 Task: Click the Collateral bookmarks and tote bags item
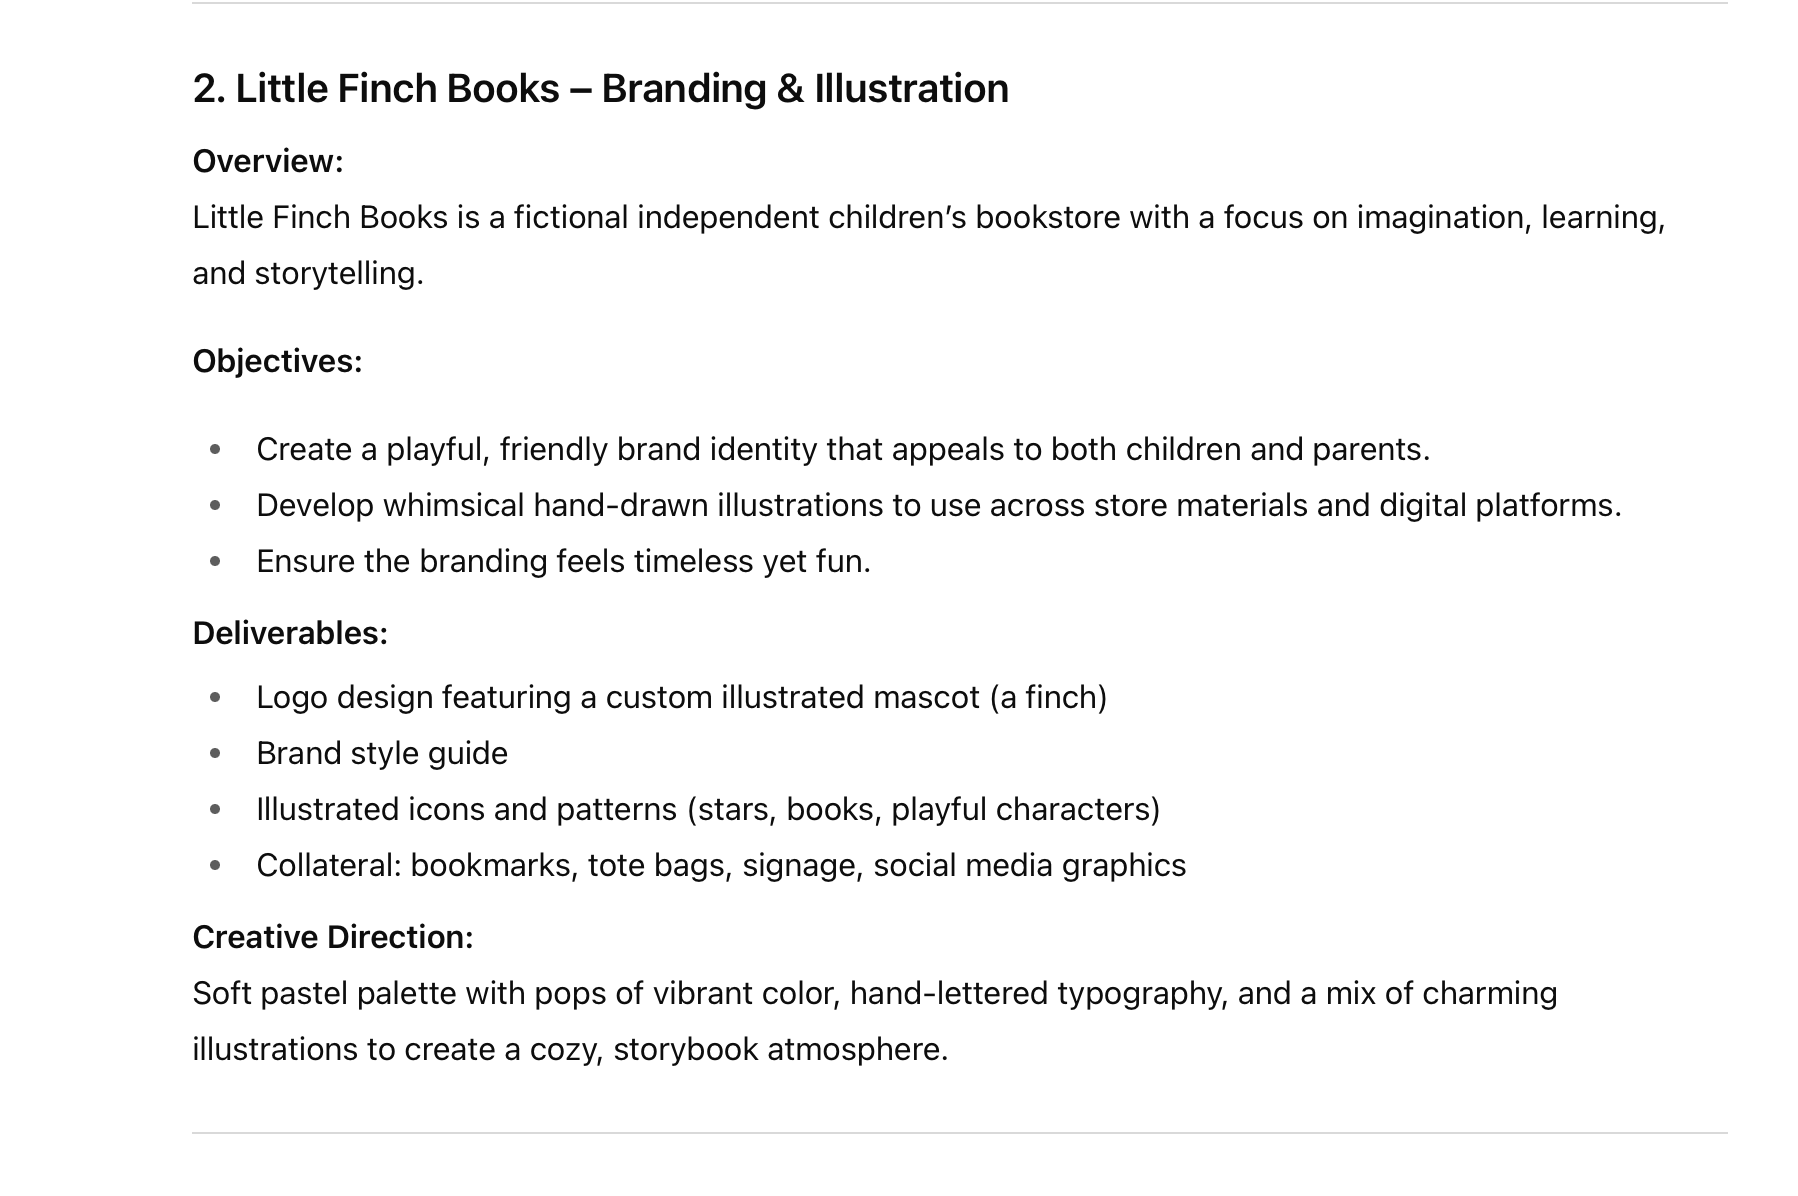(721, 866)
